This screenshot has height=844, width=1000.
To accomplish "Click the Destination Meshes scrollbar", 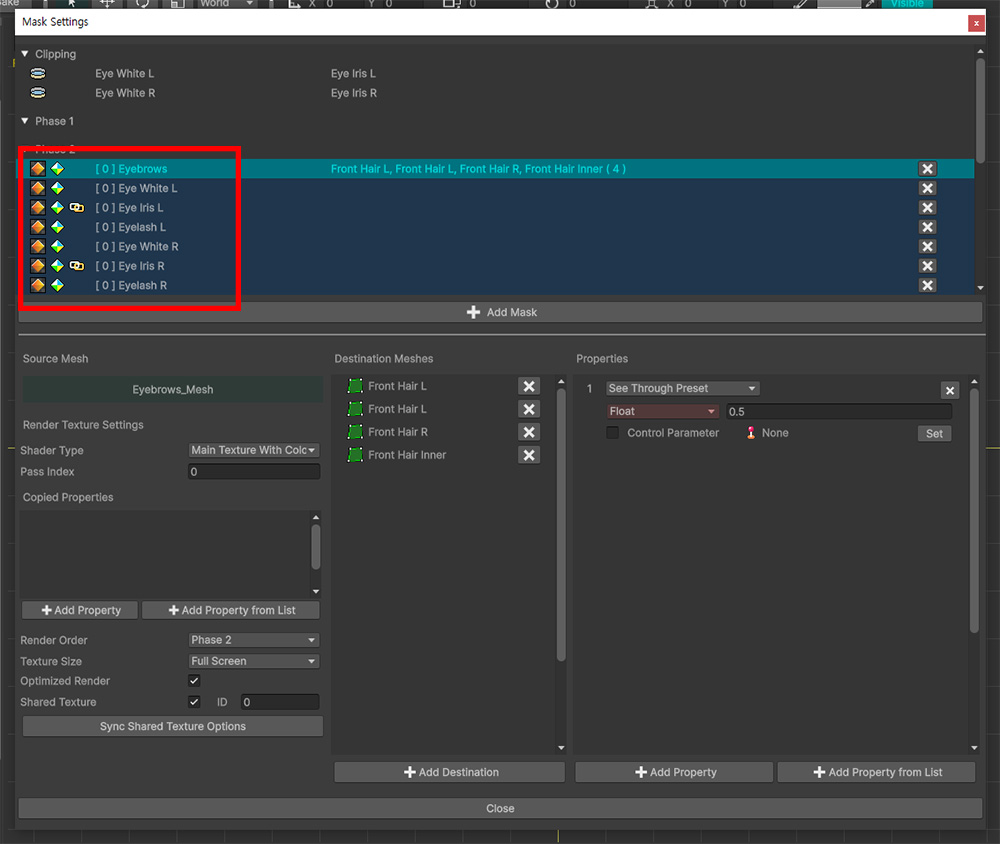I will point(561,524).
